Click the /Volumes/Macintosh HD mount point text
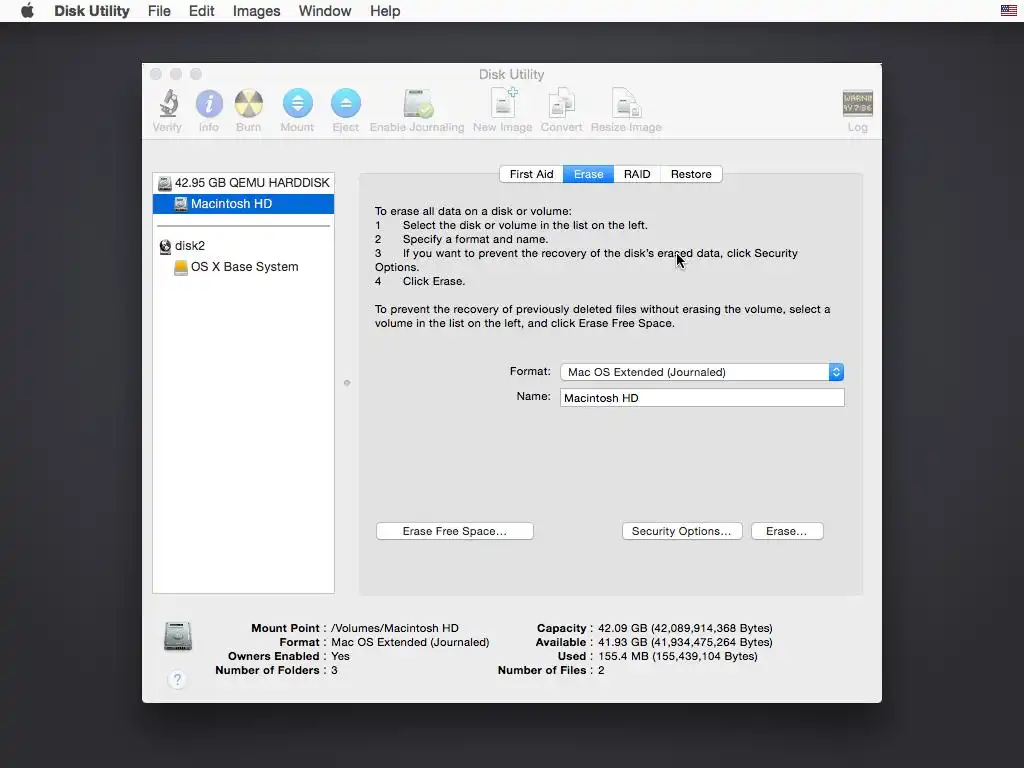The height and width of the screenshot is (768, 1024). [394, 628]
